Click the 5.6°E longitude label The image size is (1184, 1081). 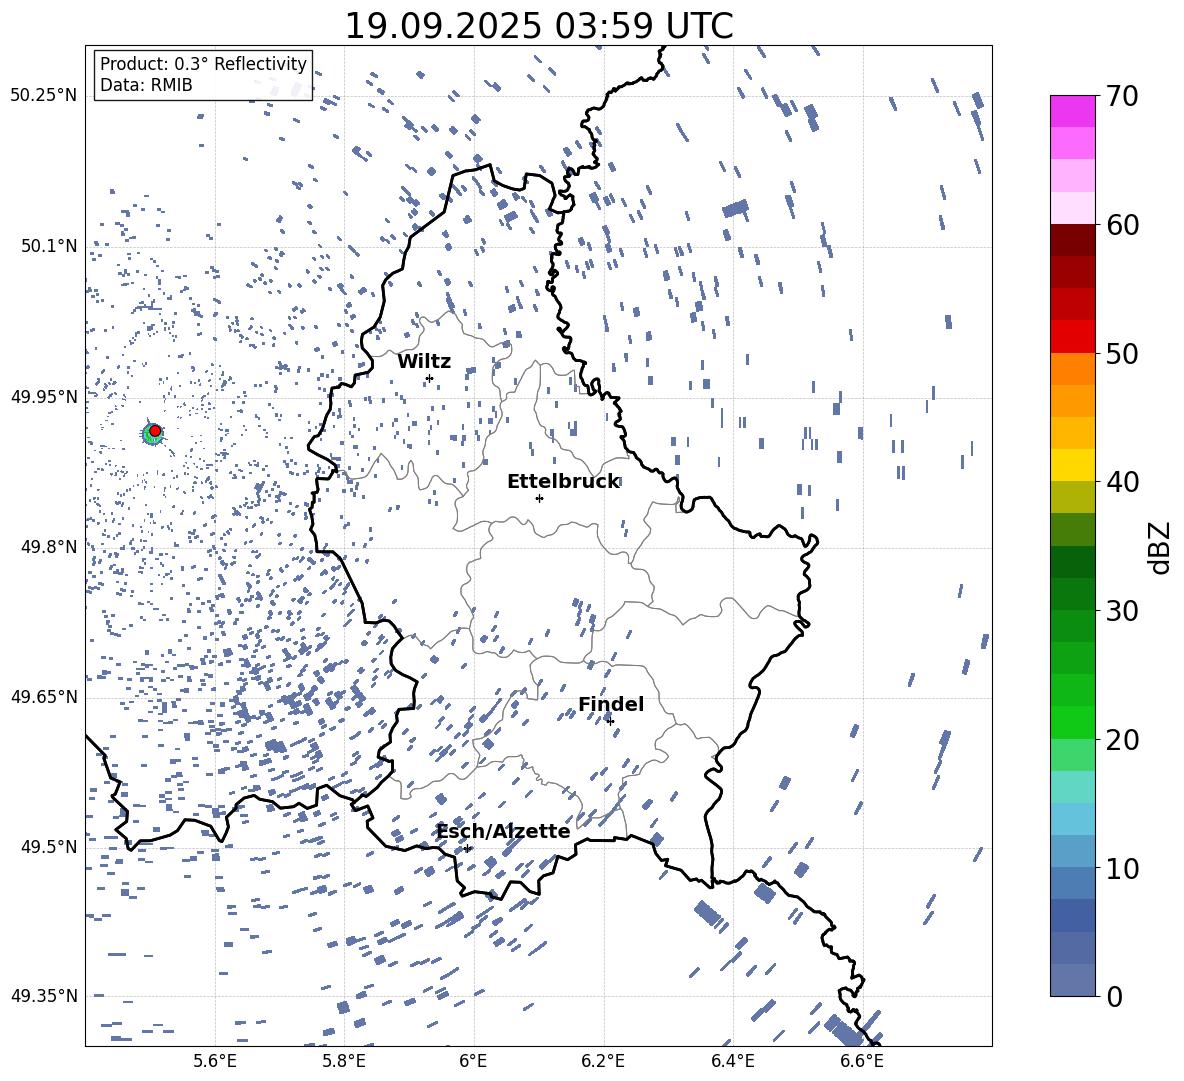click(x=215, y=1061)
